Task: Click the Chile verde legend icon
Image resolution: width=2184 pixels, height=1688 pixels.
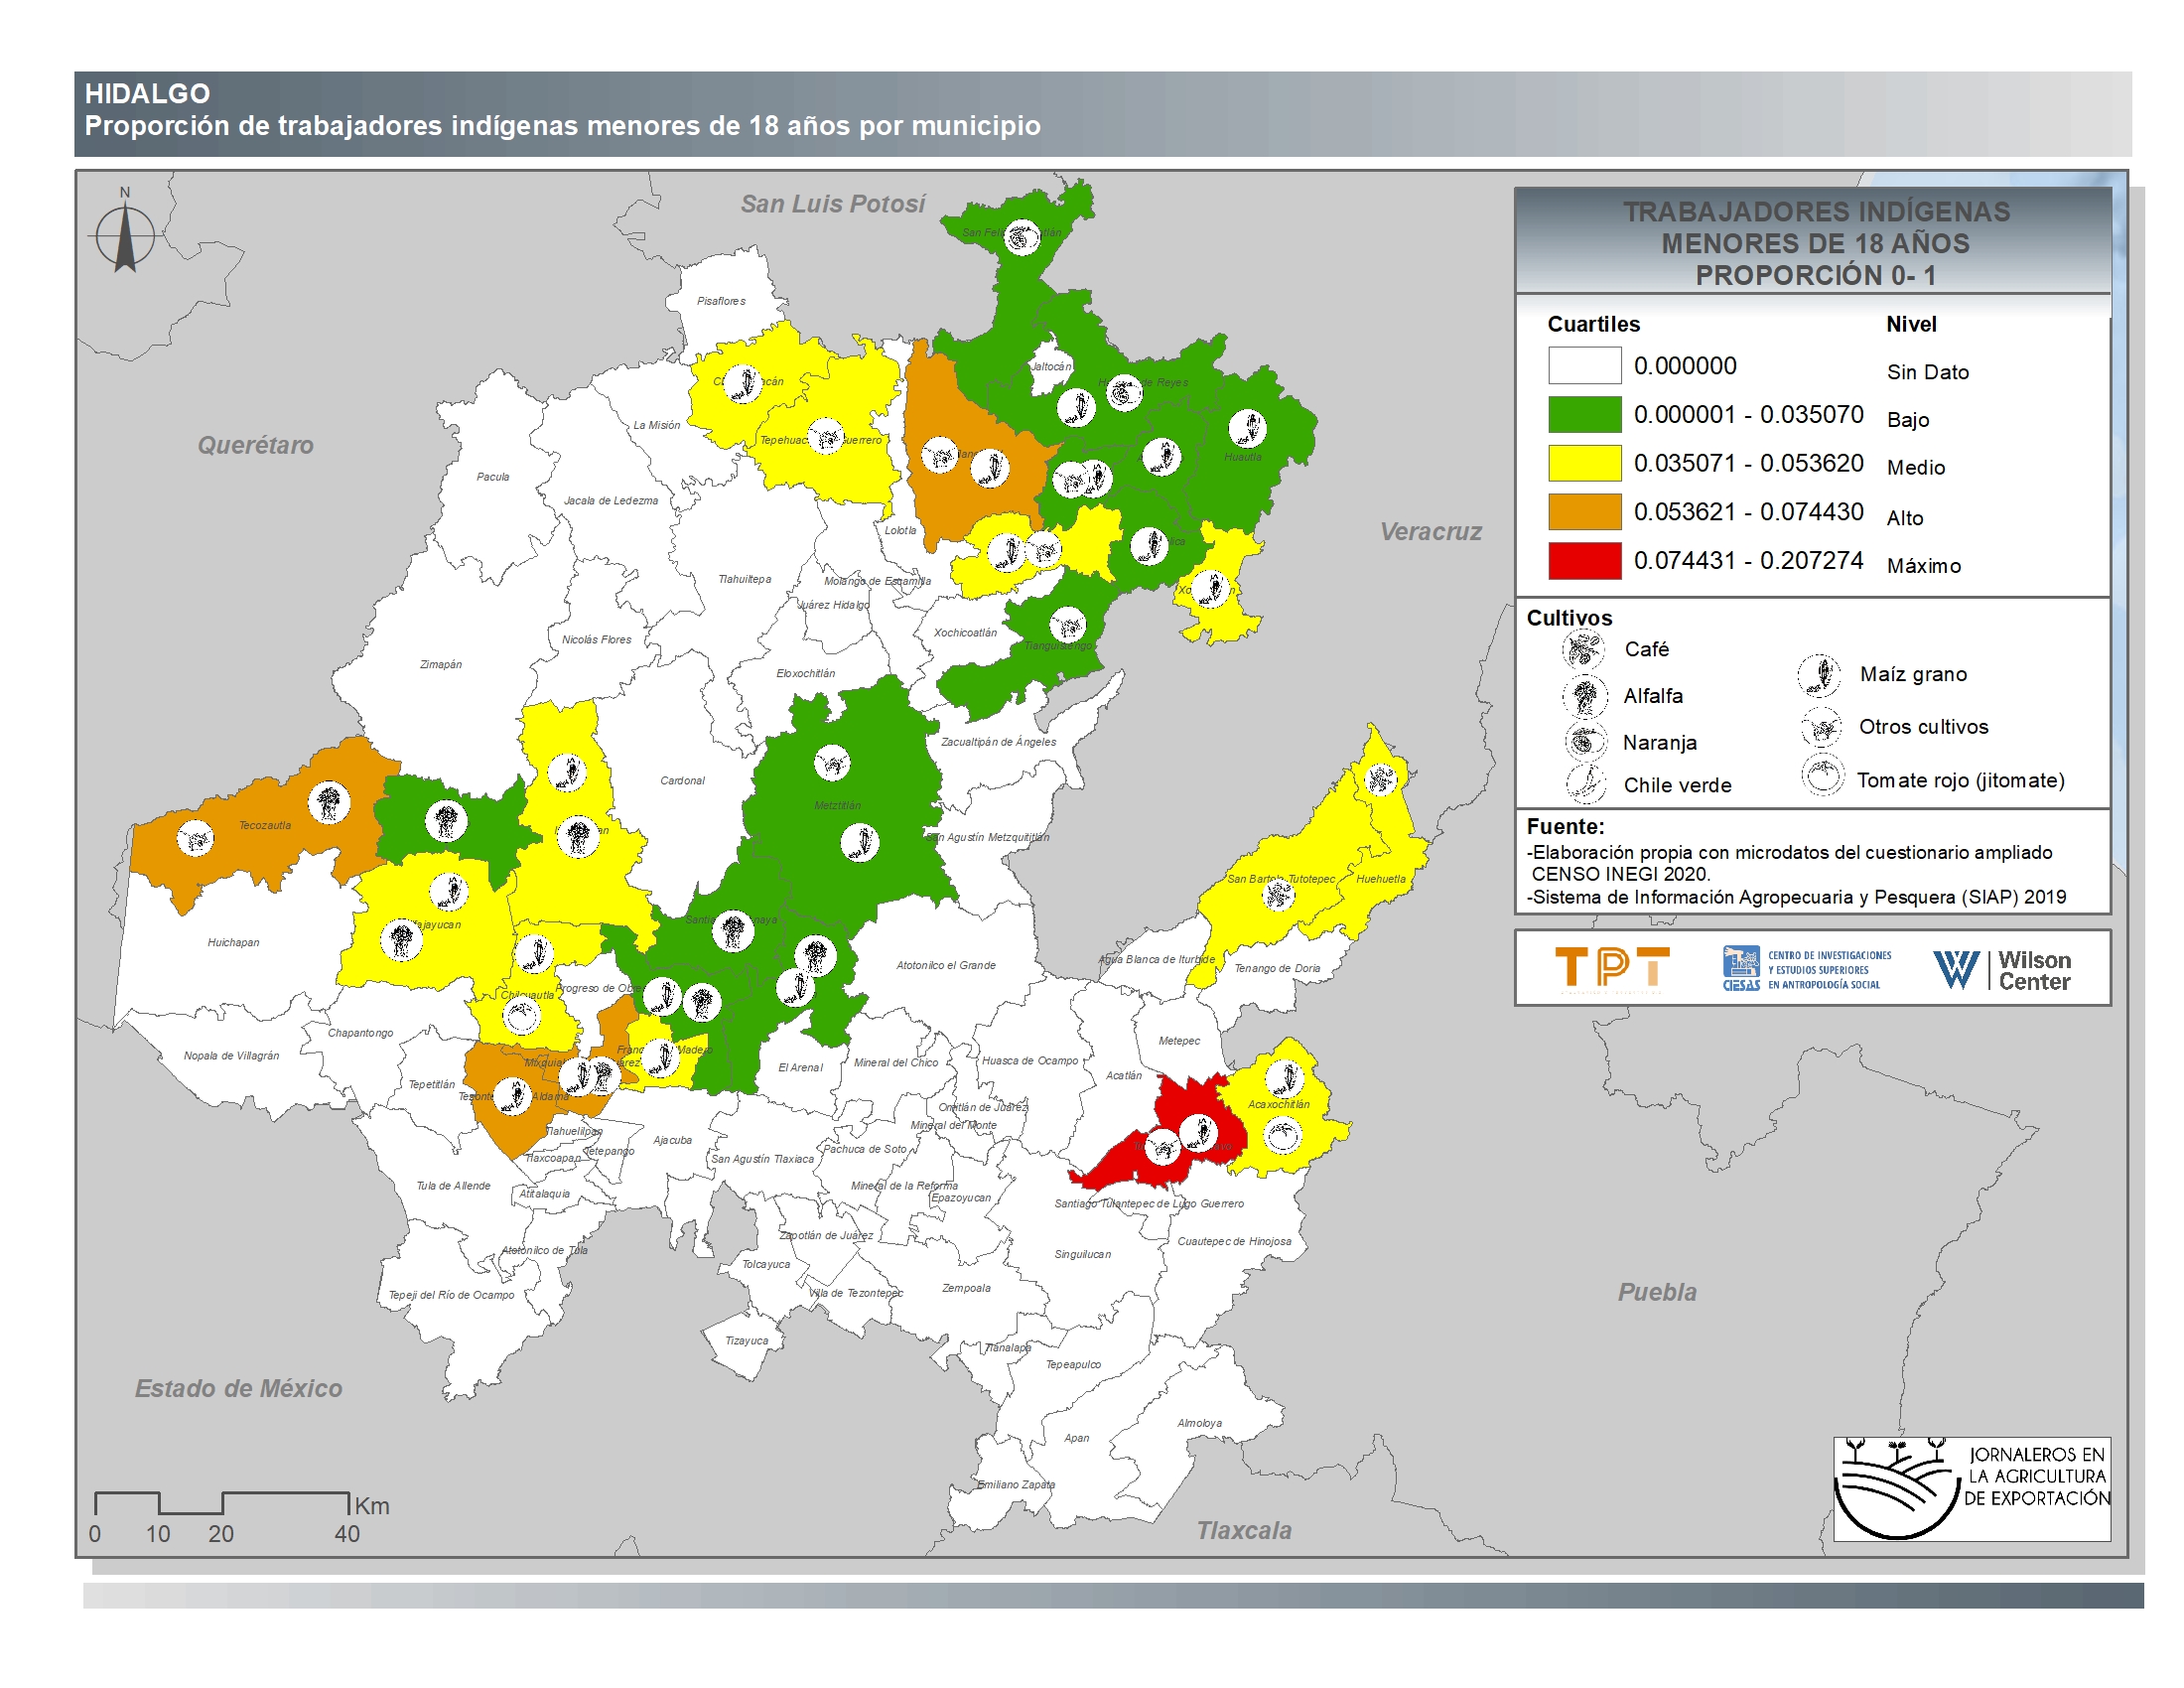Action: (x=1584, y=784)
